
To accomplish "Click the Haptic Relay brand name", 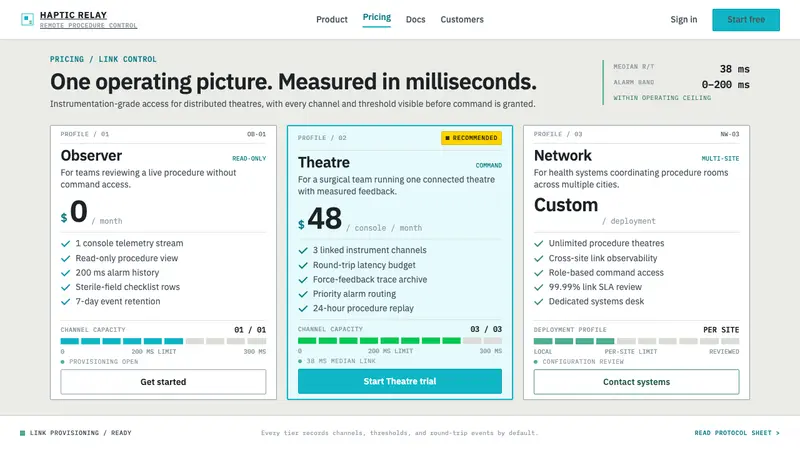I will (x=73, y=15).
